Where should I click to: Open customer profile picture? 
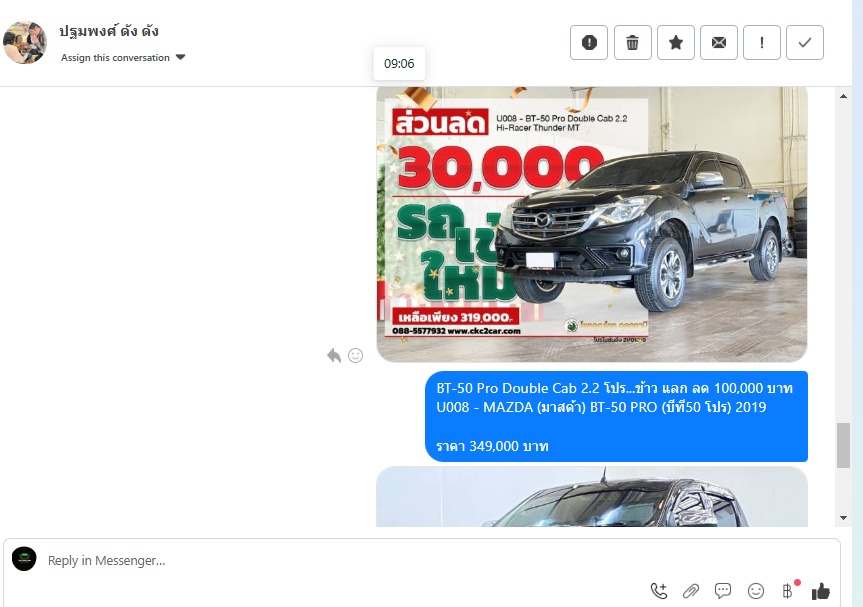point(25,42)
